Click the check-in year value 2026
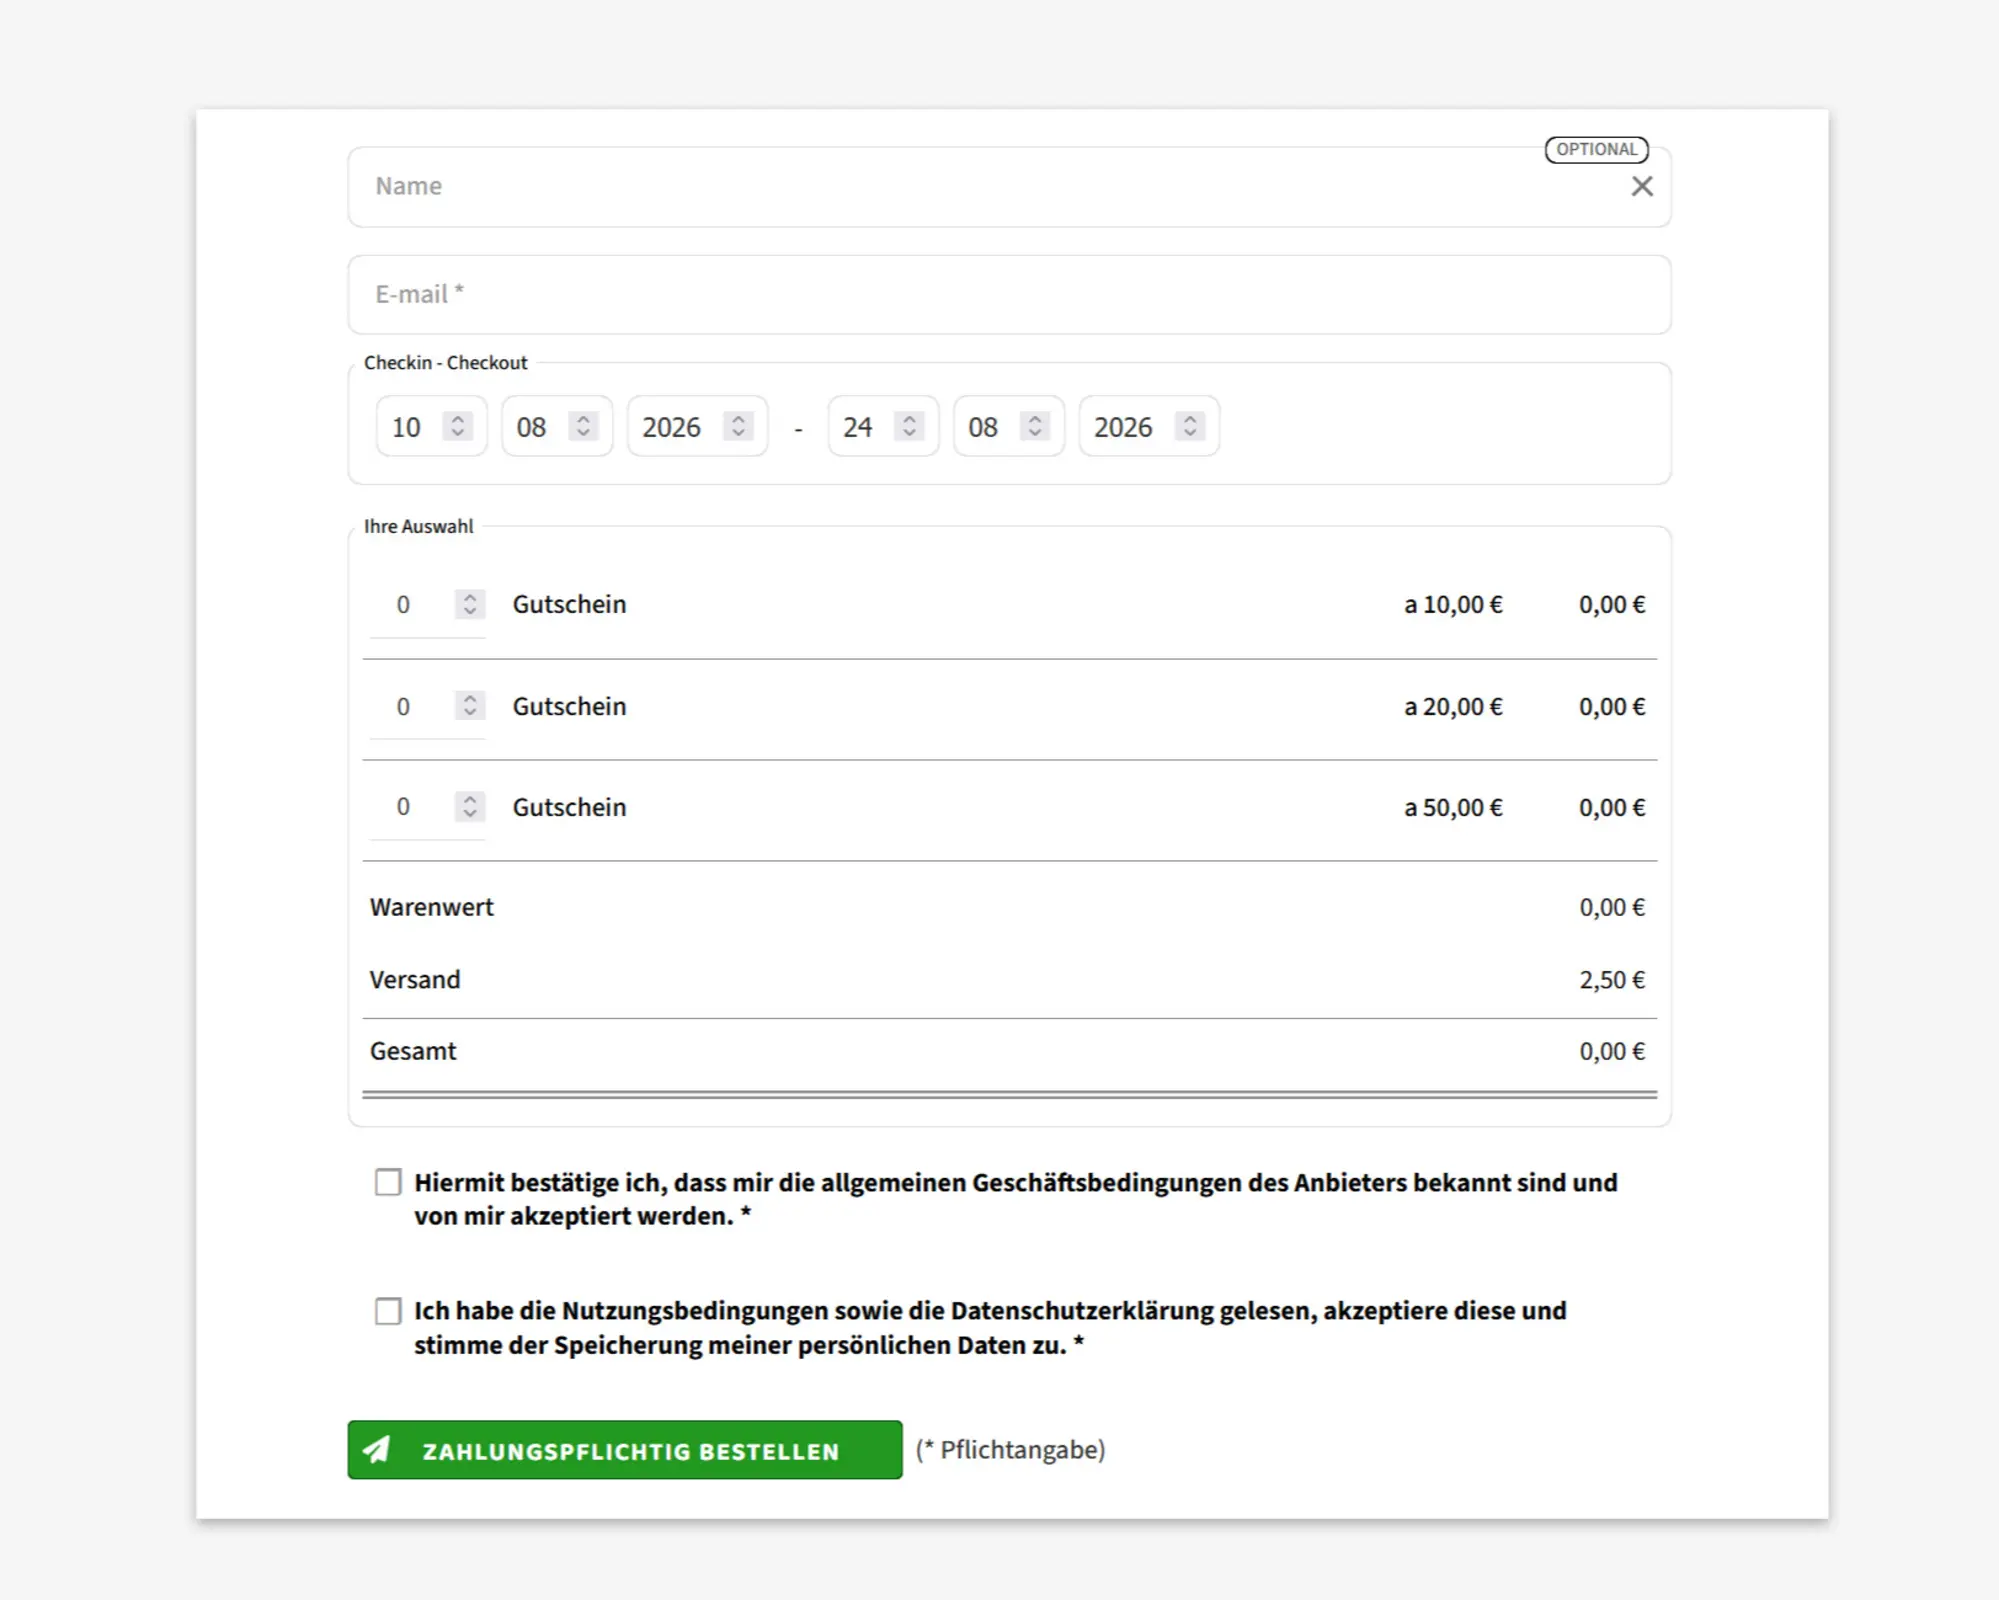This screenshot has width=1999, height=1600. click(x=671, y=427)
